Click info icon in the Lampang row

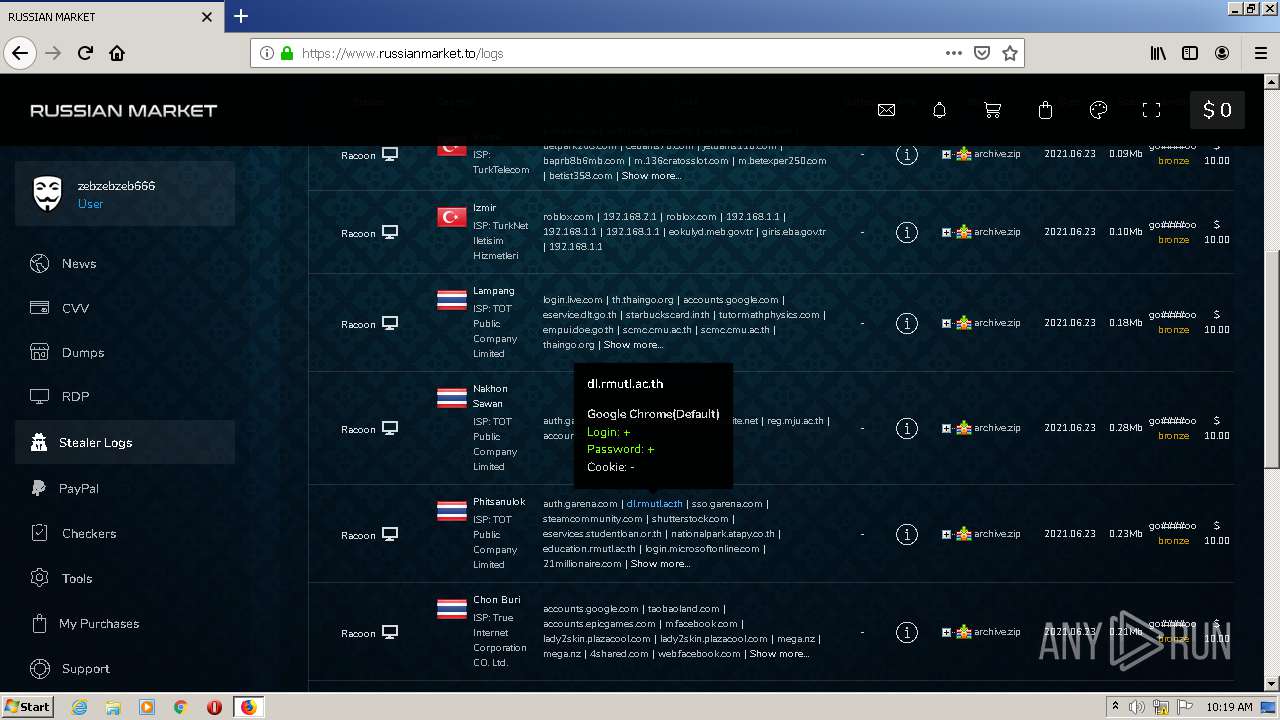click(906, 323)
